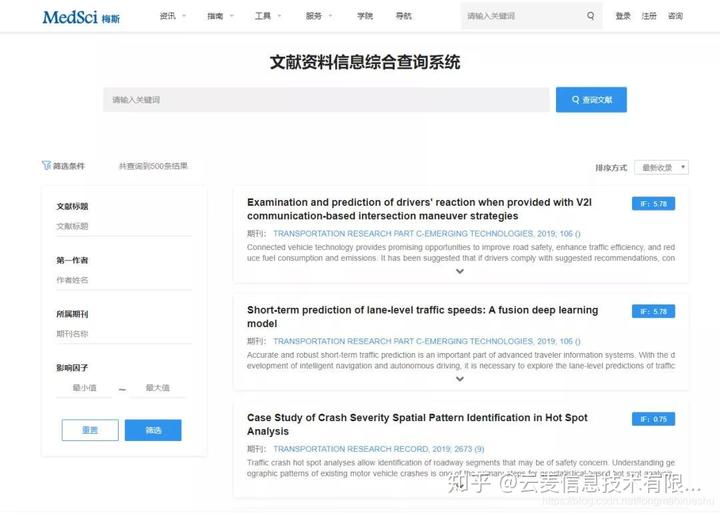The height and width of the screenshot is (513, 720).
Task: Go to the 导航 nav item
Action: pyautogui.click(x=404, y=16)
